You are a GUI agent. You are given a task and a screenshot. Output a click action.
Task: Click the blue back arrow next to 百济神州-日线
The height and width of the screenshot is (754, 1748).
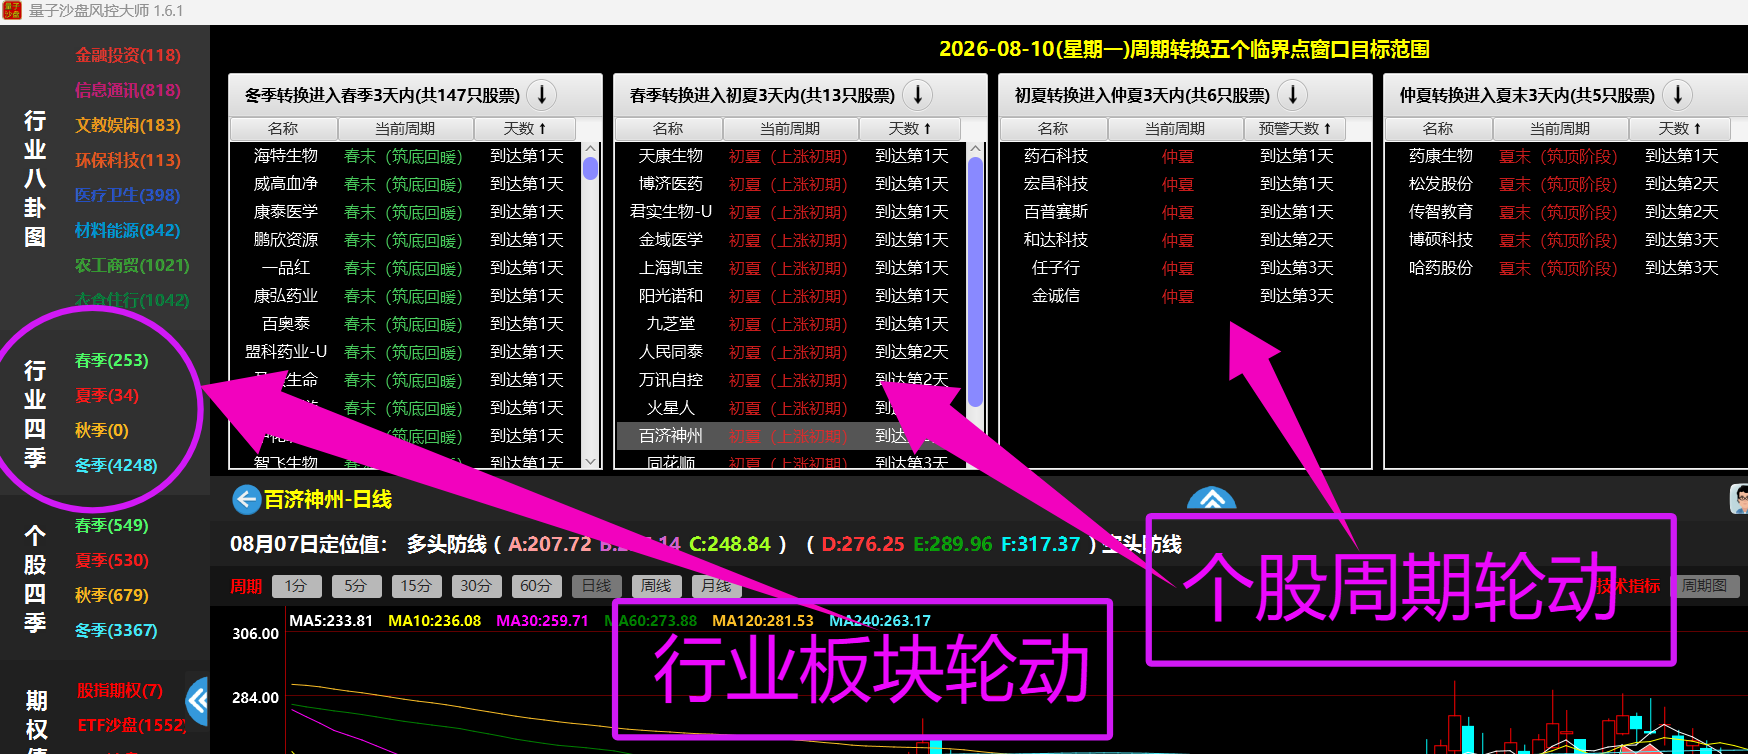tap(246, 499)
